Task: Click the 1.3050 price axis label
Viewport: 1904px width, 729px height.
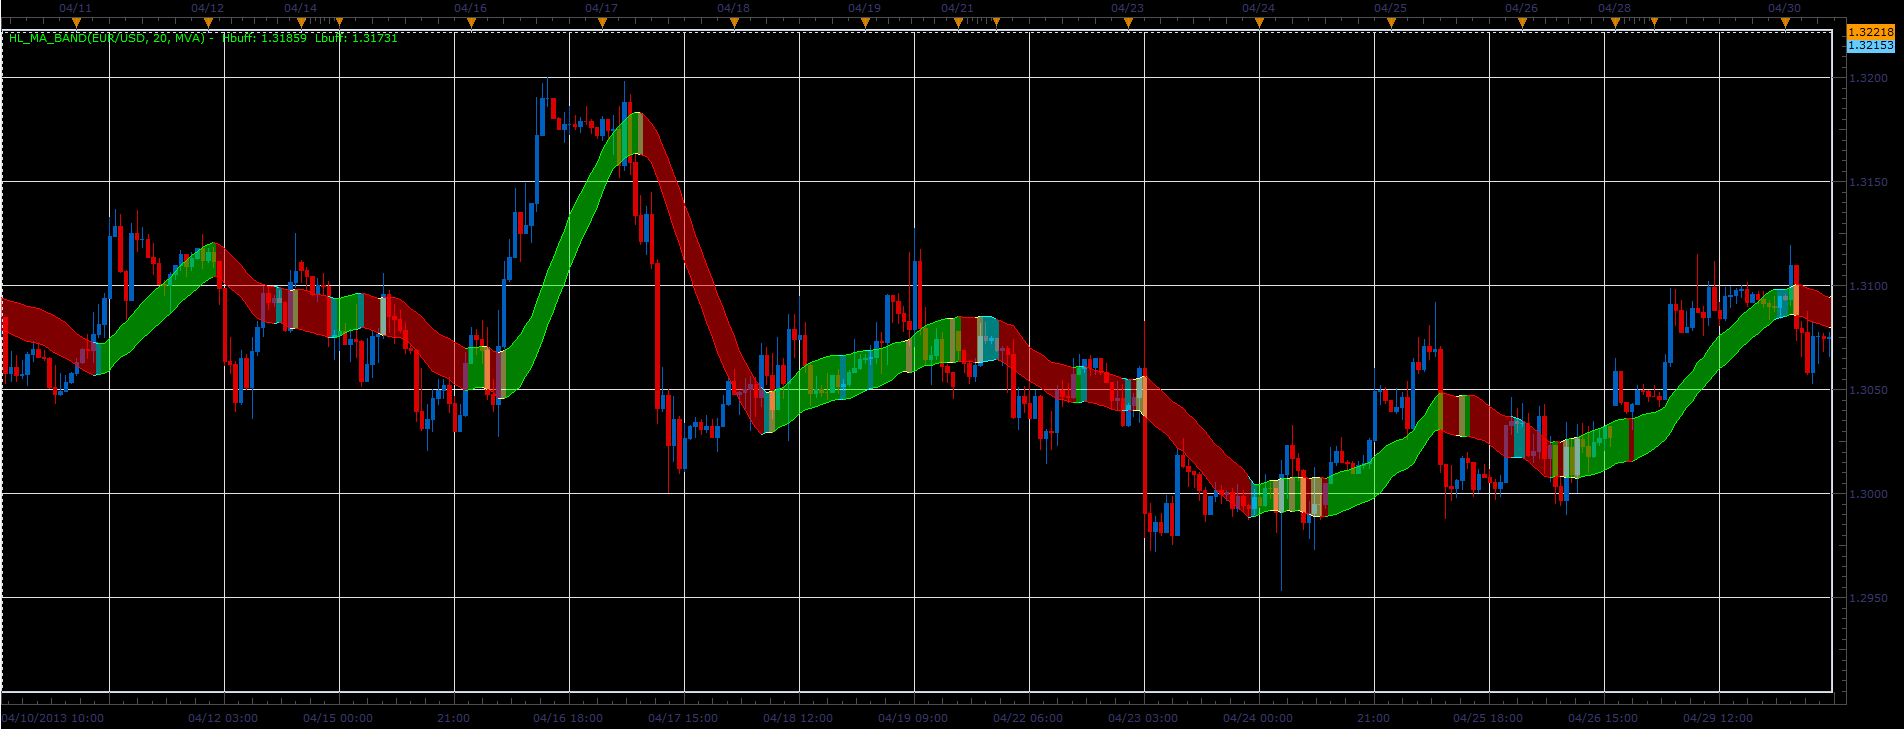Action: pyautogui.click(x=1869, y=390)
